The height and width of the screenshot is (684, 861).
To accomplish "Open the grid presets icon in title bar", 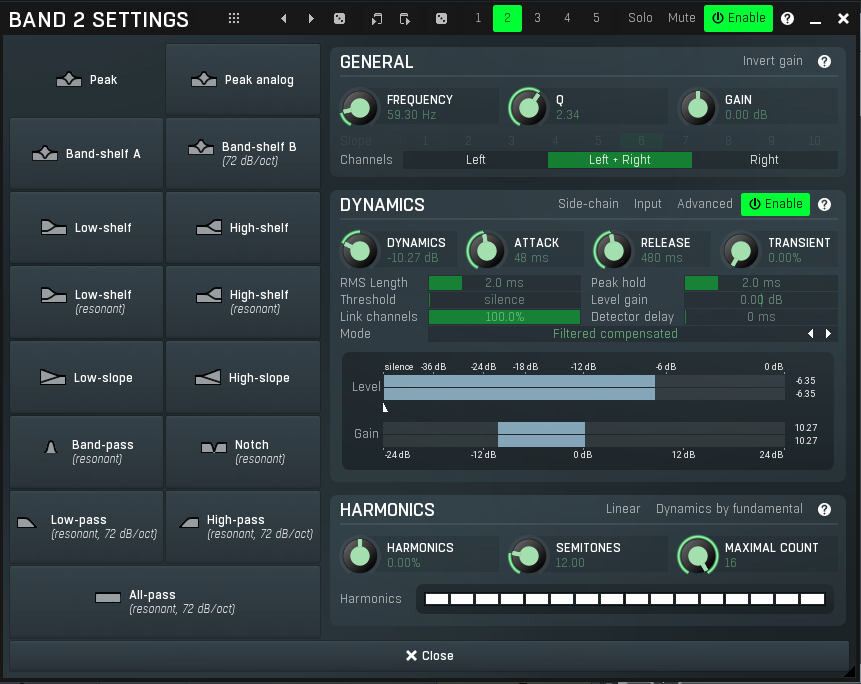I will [234, 18].
